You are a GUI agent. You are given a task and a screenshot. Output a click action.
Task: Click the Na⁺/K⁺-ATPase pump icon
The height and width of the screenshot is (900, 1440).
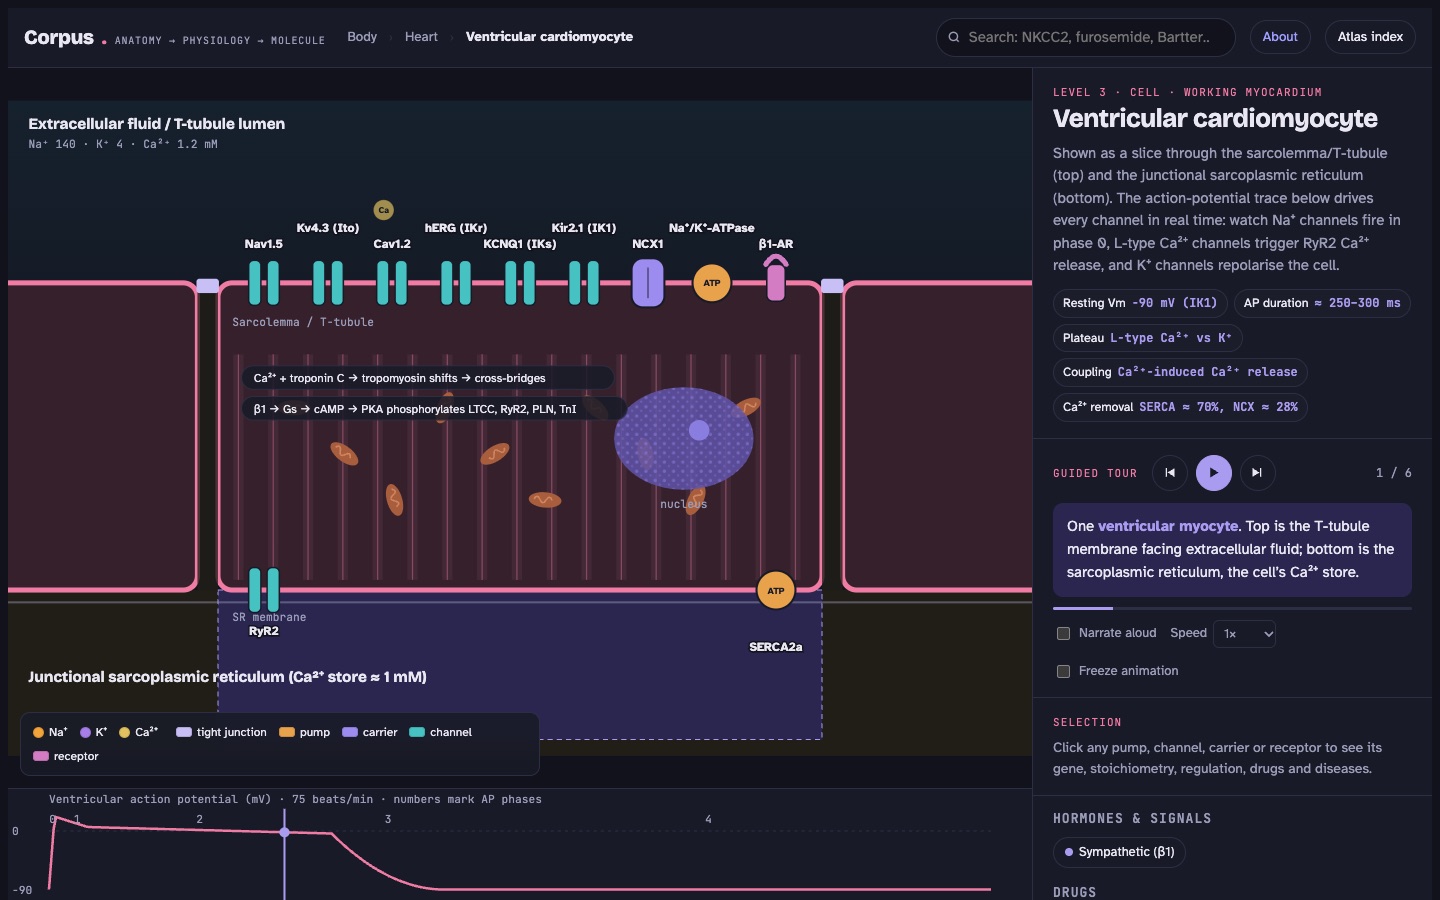point(712,283)
